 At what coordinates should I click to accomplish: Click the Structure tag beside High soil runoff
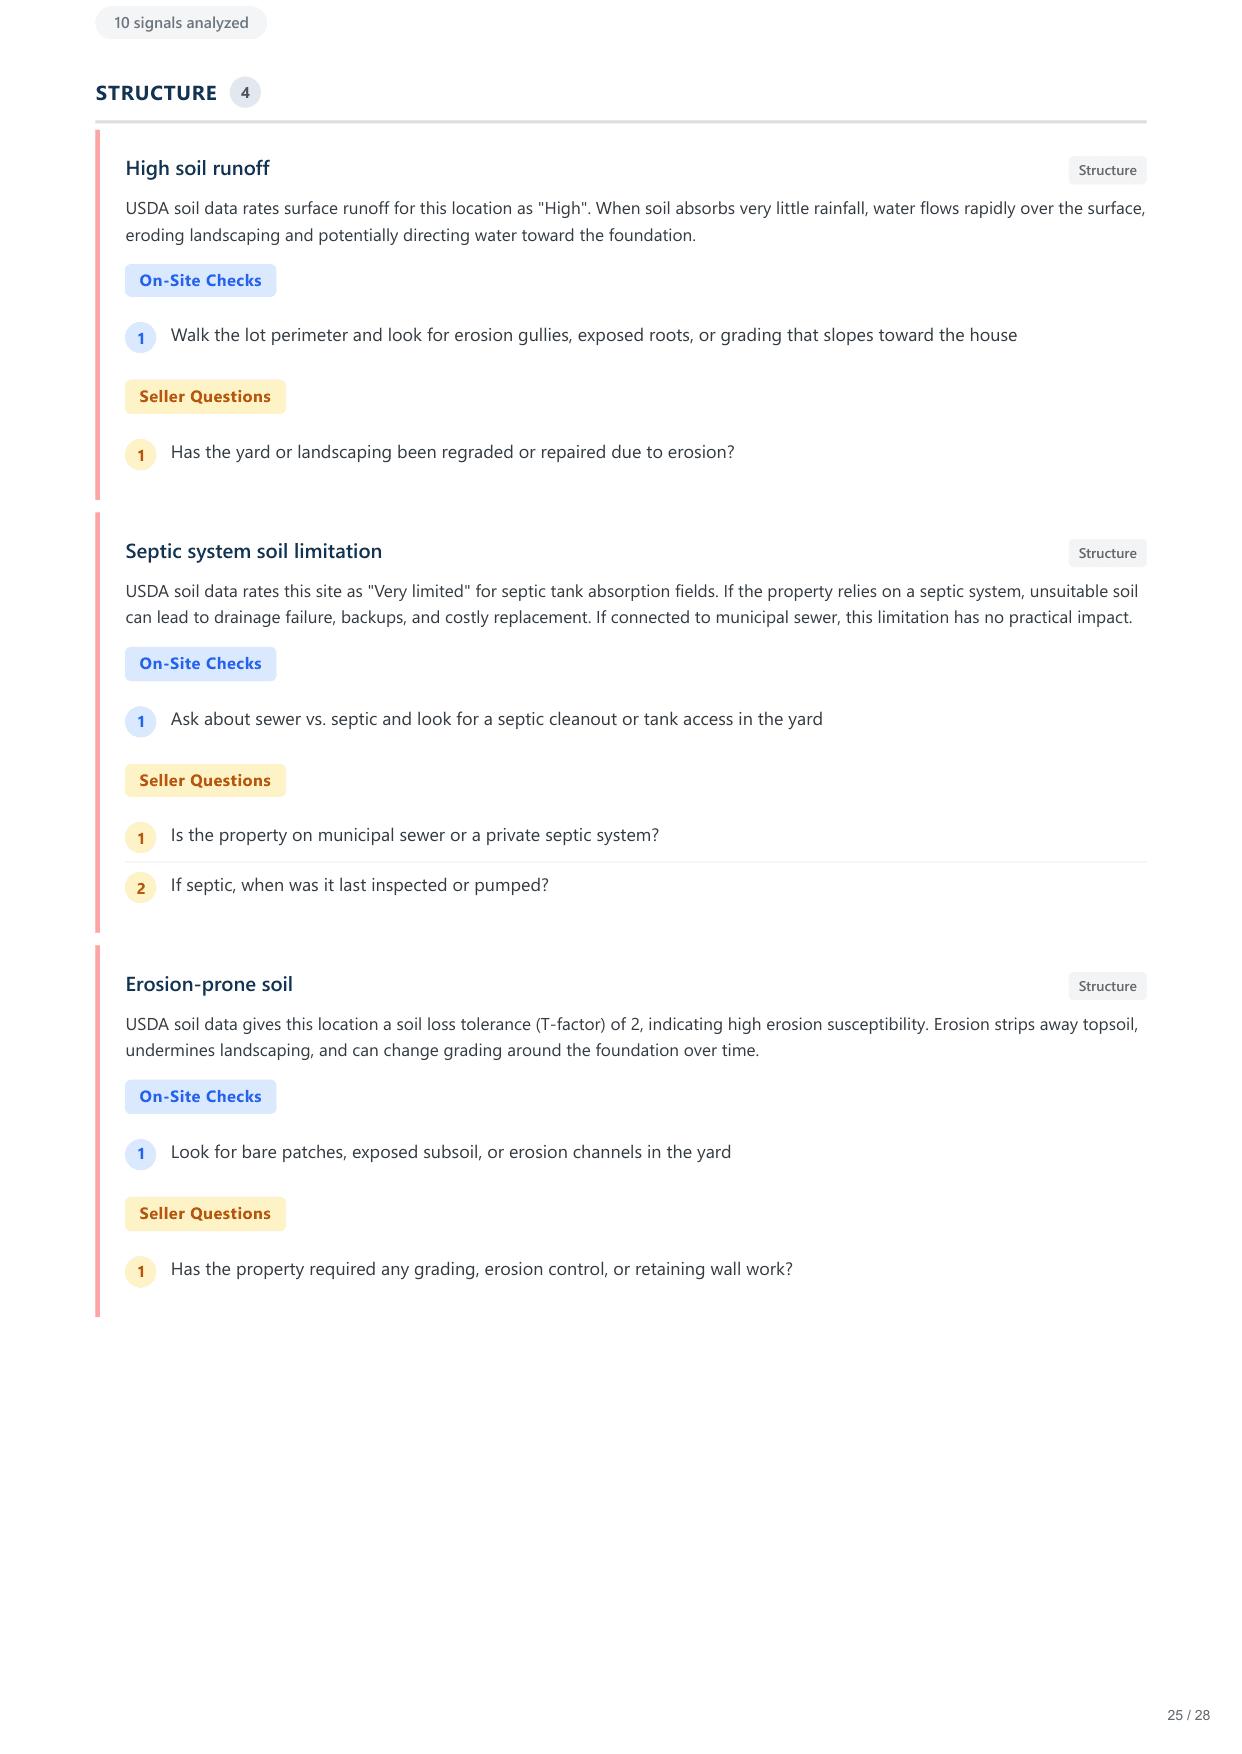point(1107,170)
